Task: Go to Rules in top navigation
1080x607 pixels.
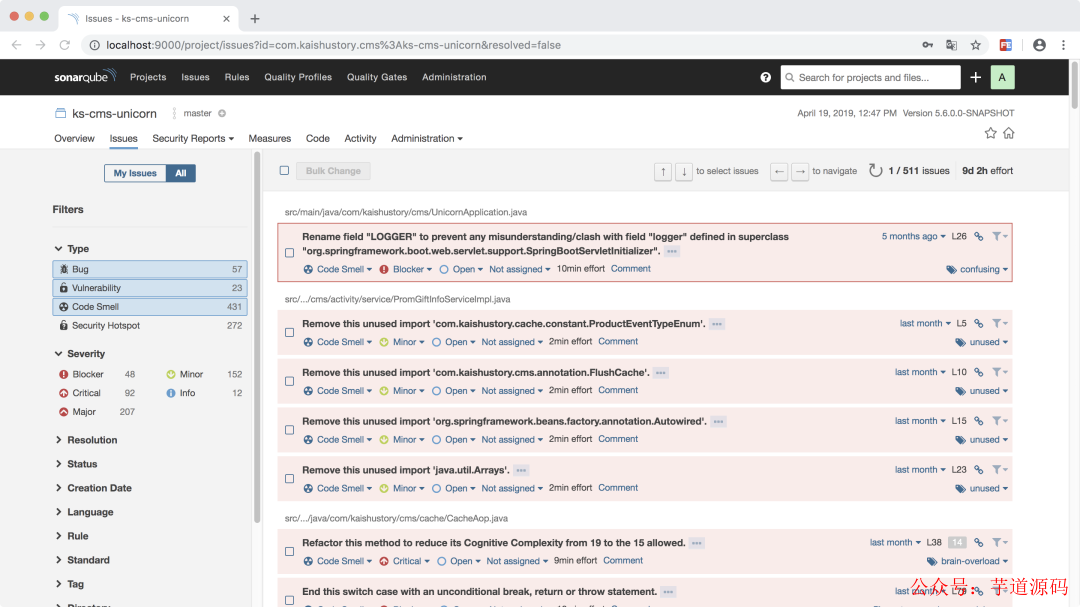Action: [x=237, y=77]
